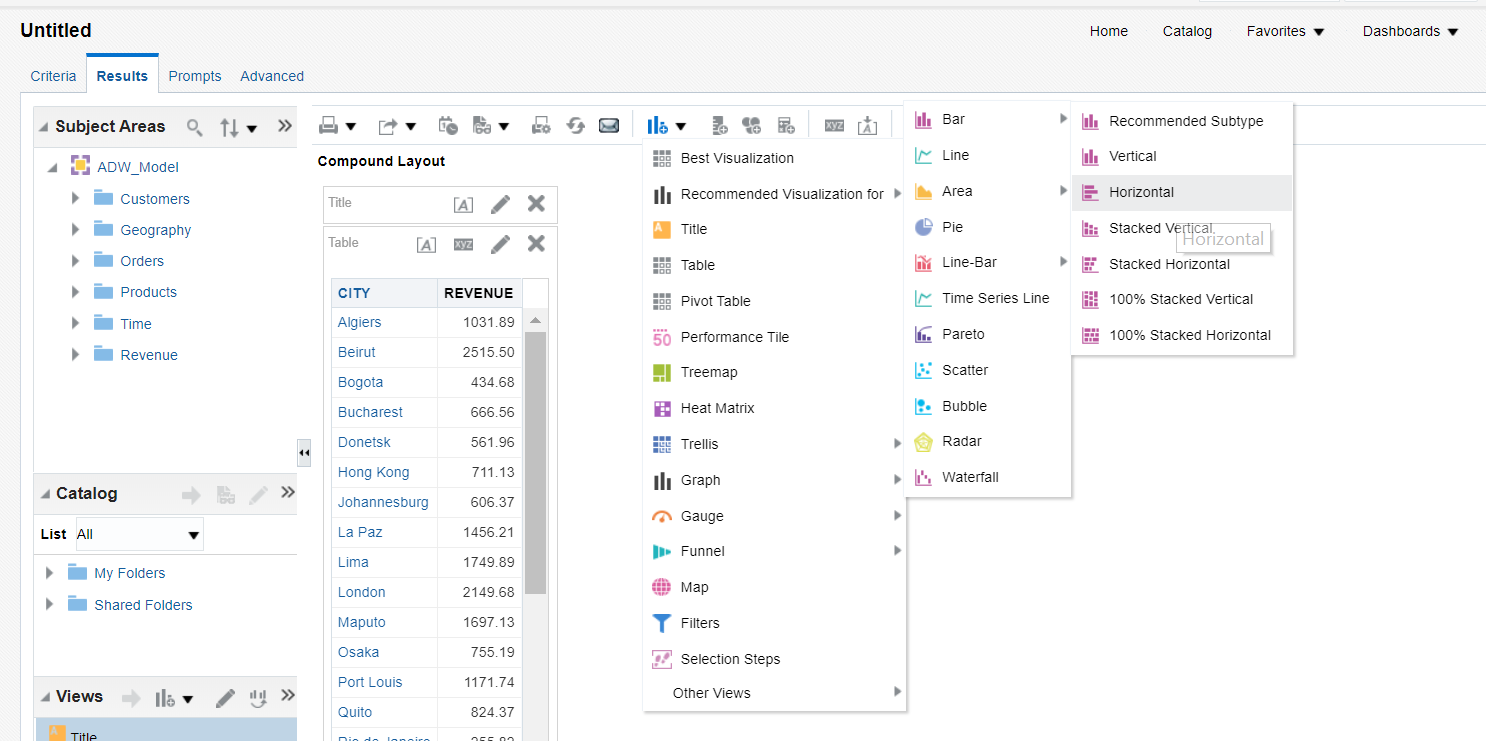Viewport: 1486px width, 741px height.
Task: Click the Johannesburg city link
Action: (x=383, y=502)
